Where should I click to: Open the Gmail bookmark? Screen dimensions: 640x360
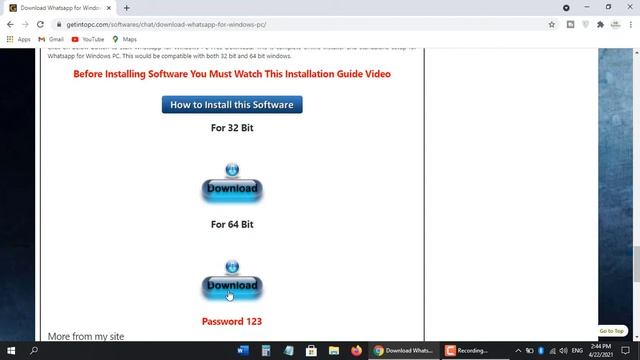tap(51, 39)
